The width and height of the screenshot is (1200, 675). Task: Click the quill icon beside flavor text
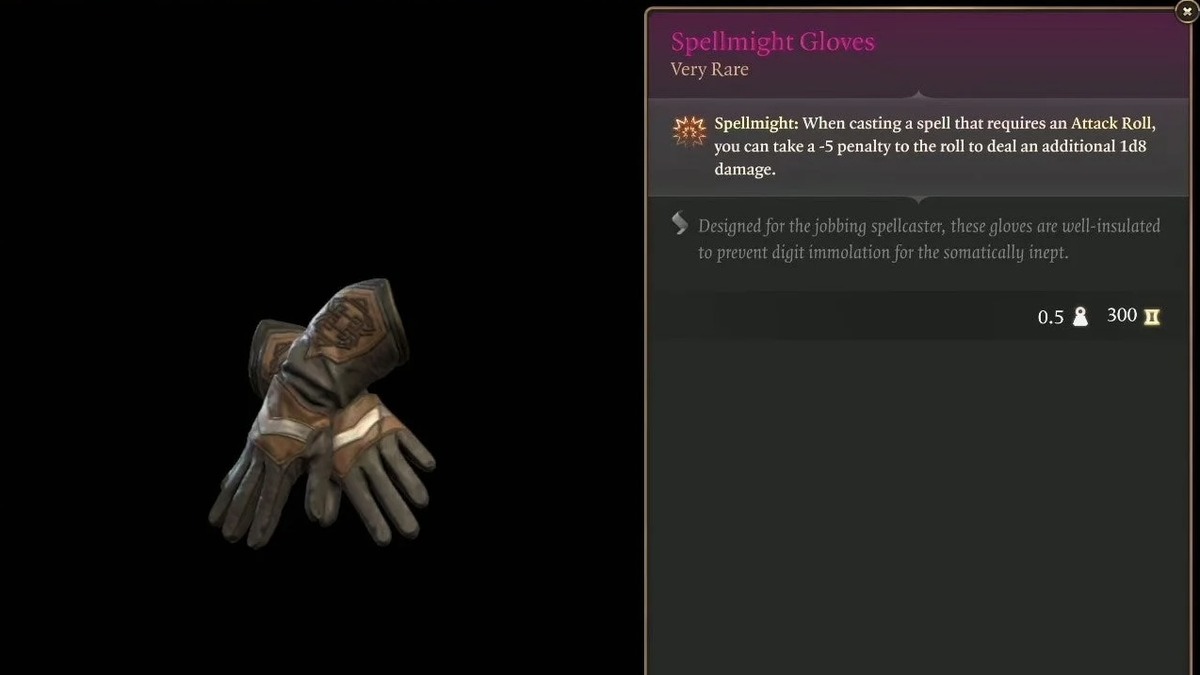click(x=680, y=223)
